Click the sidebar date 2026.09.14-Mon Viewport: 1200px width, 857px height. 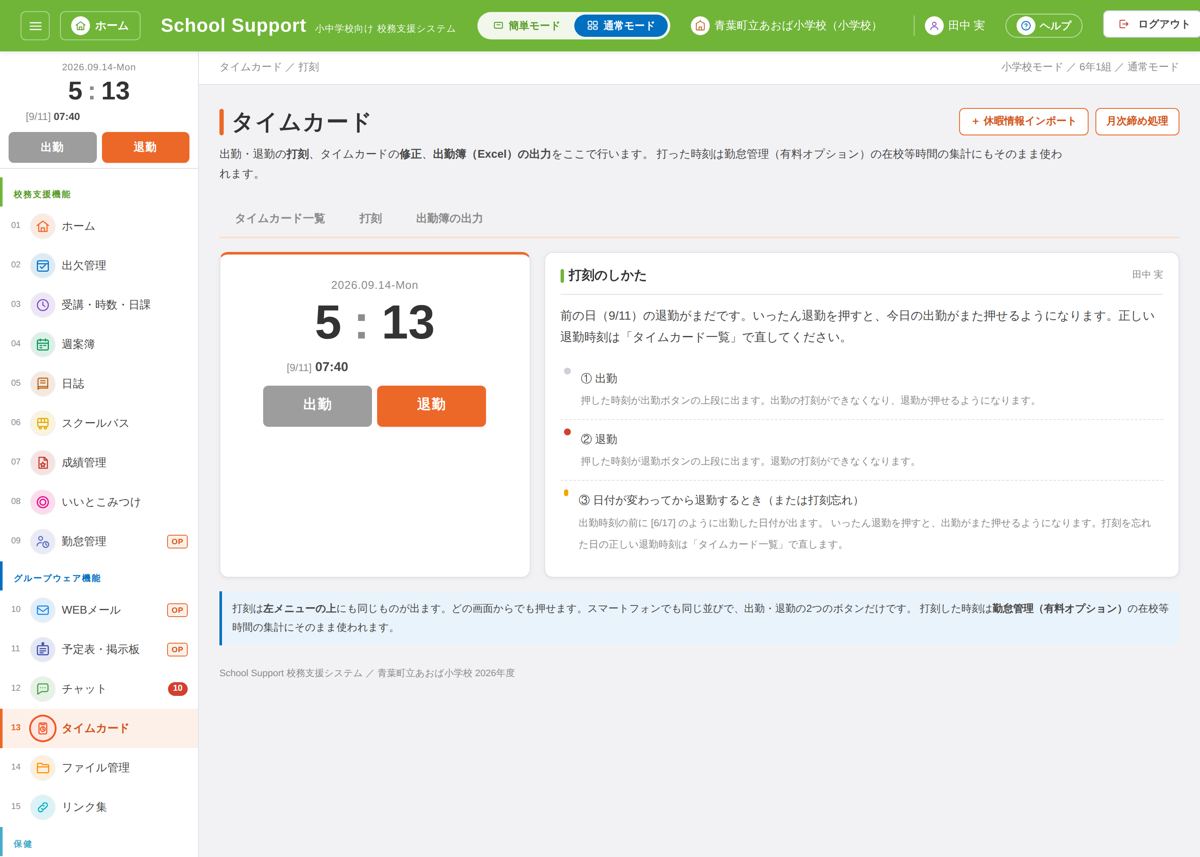[99, 67]
